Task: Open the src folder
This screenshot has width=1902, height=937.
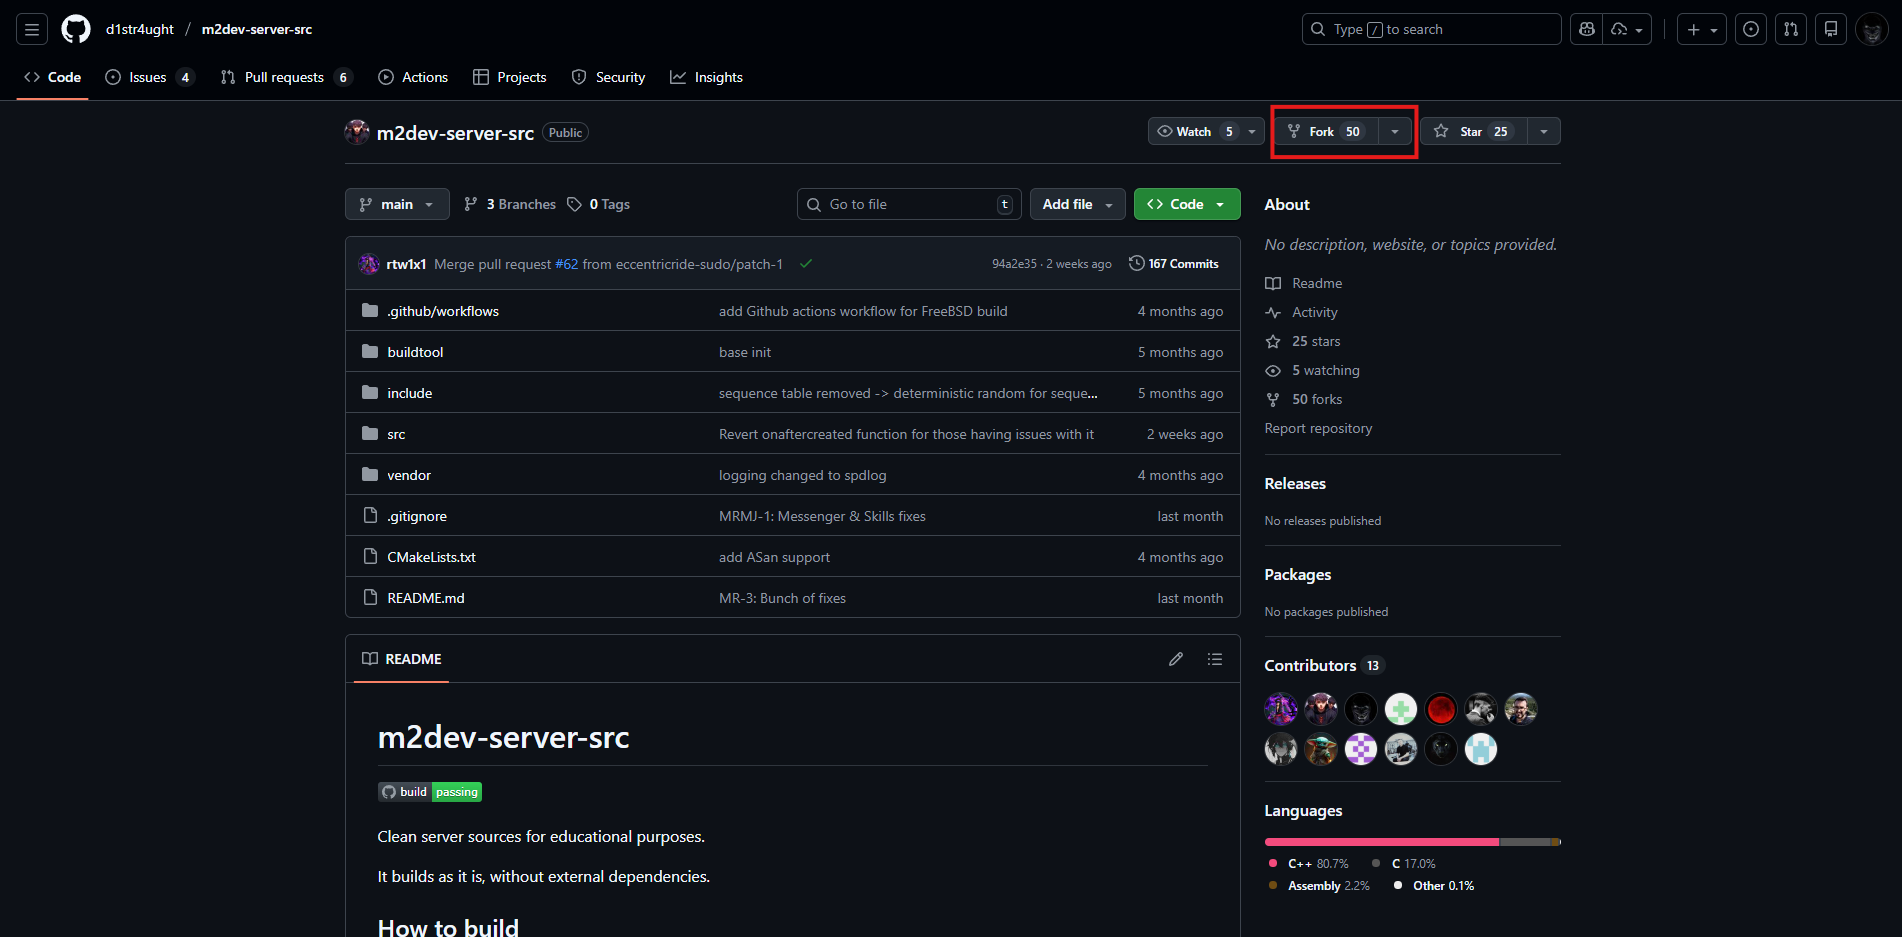Action: tap(396, 434)
